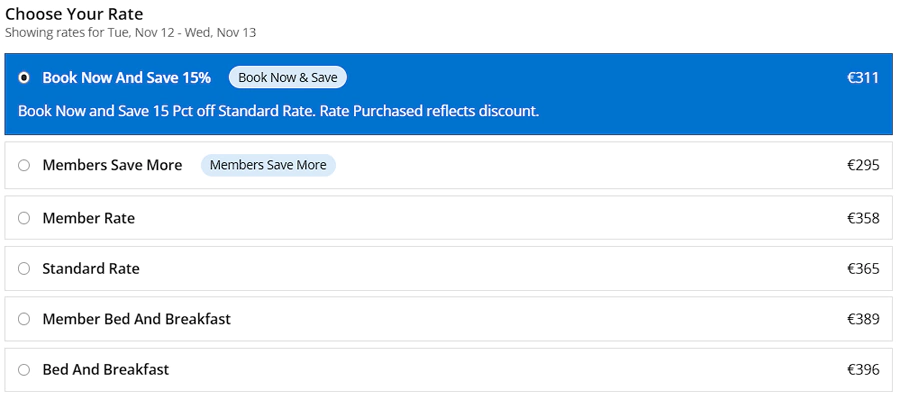Click the Standard Rate label text

[91, 269]
